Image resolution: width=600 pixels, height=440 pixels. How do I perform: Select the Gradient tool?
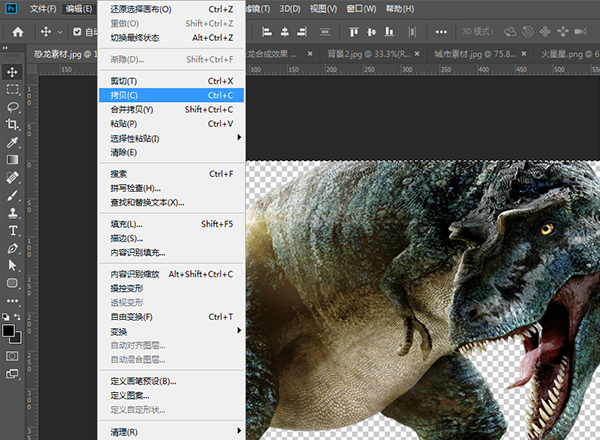(13, 159)
